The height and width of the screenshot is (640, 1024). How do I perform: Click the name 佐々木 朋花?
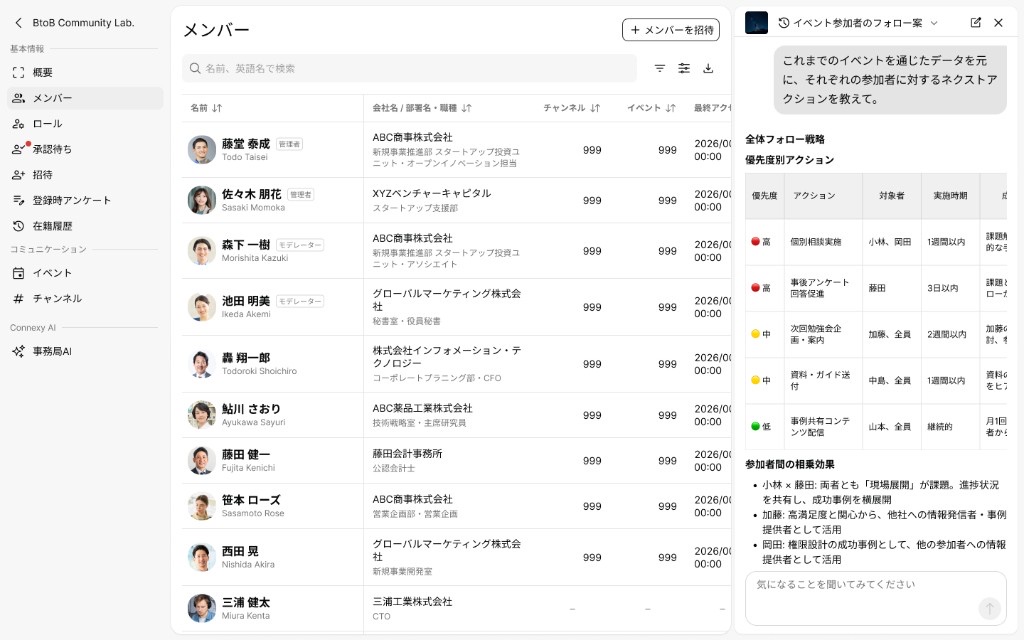coord(251,194)
